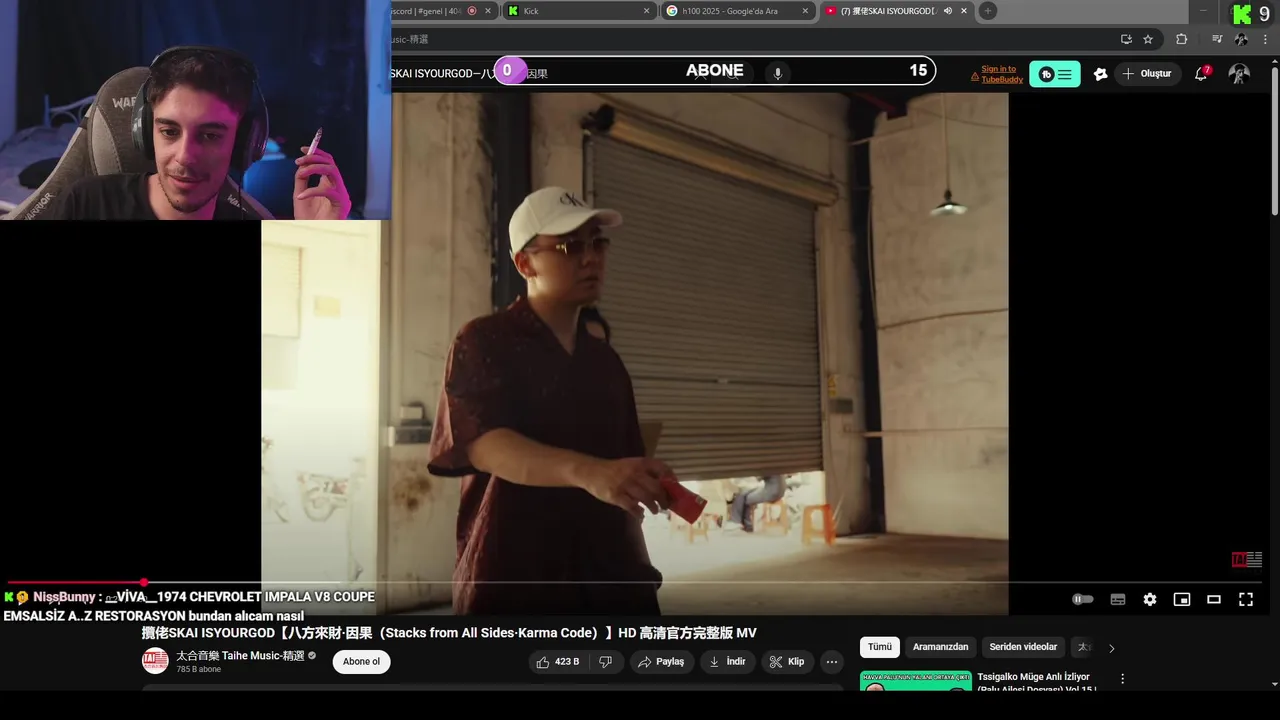Open the more actions menu under the video

point(832,662)
